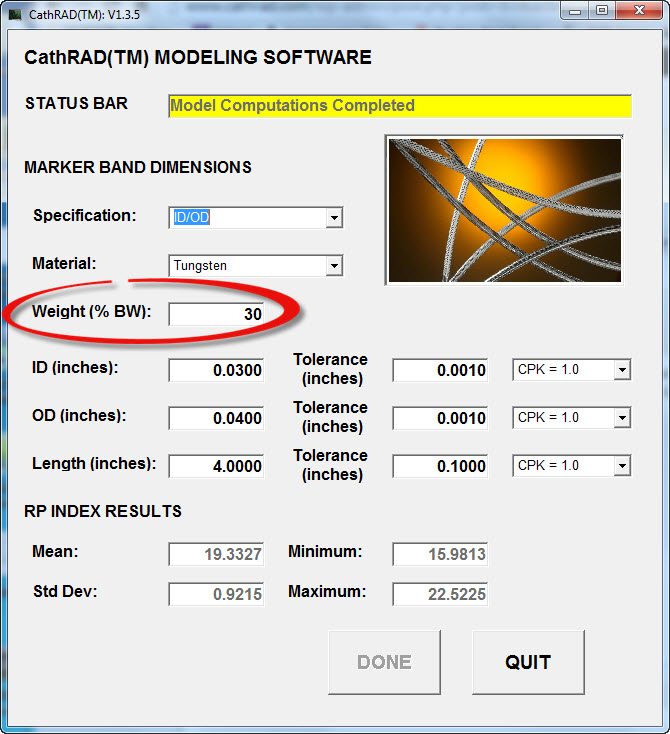The image size is (670, 734).
Task: Click the Mean result value 19.3327
Action: click(216, 554)
